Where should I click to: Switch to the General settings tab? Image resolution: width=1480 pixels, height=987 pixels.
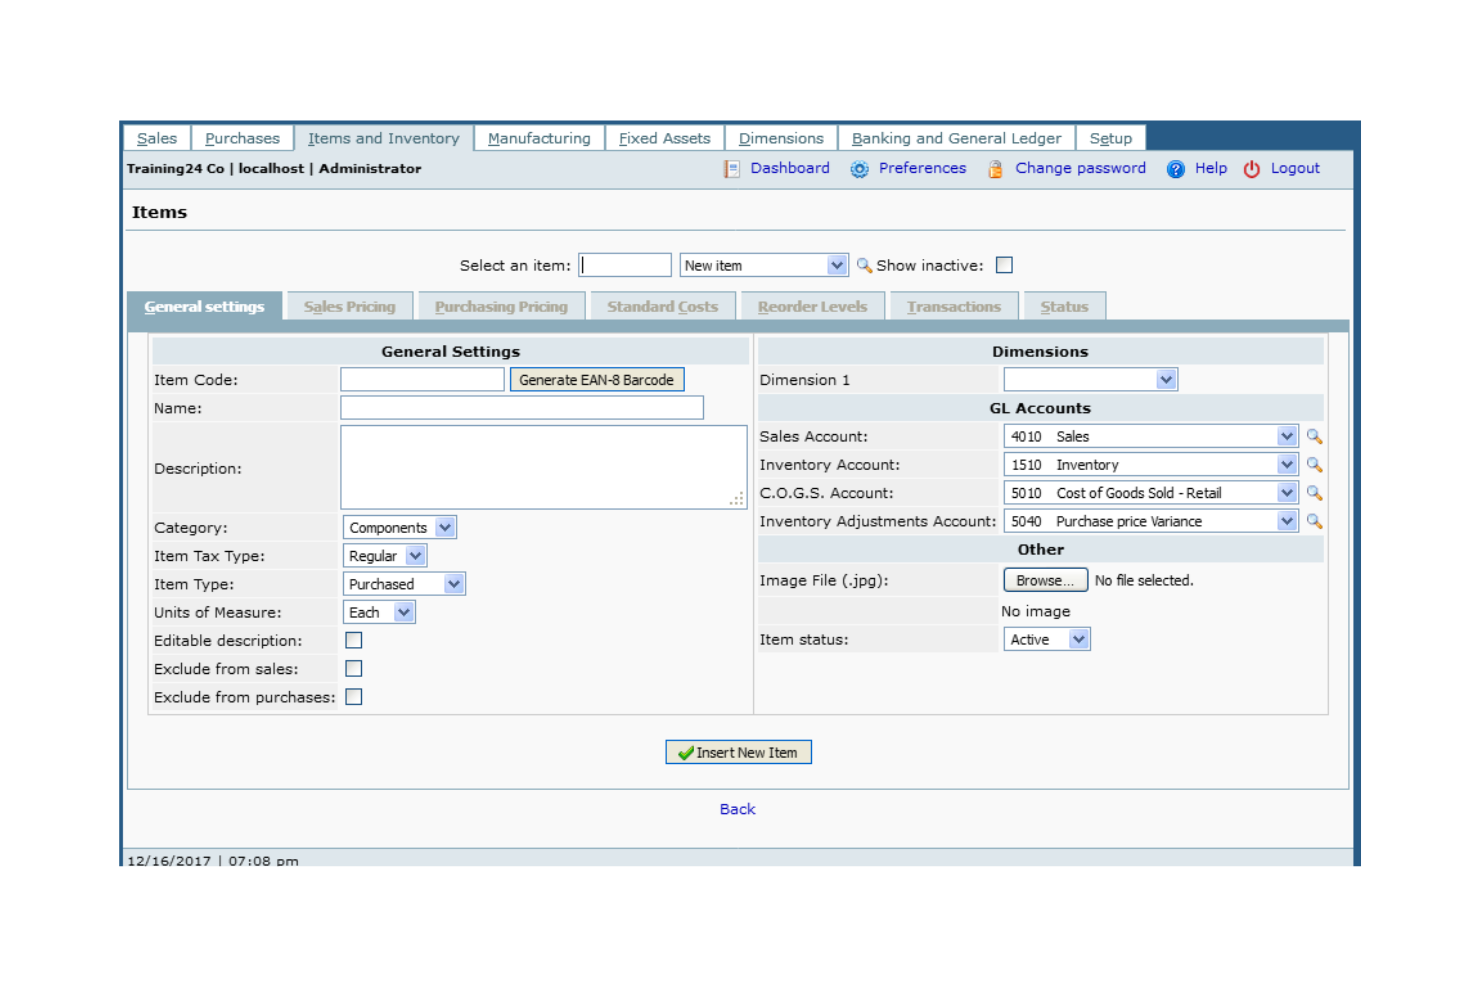tap(204, 306)
